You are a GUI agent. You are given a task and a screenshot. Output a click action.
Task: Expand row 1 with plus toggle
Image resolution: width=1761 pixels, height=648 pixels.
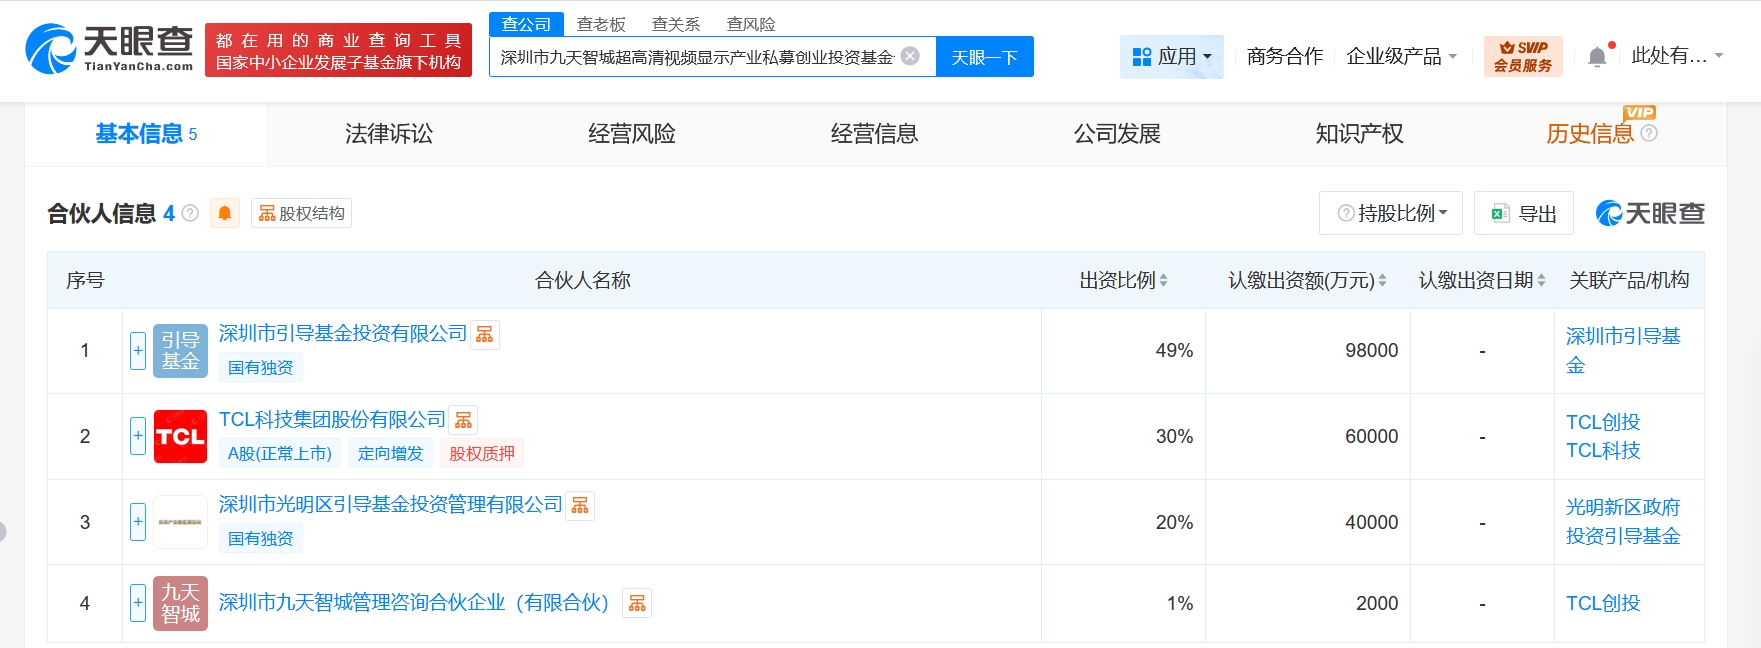(138, 351)
